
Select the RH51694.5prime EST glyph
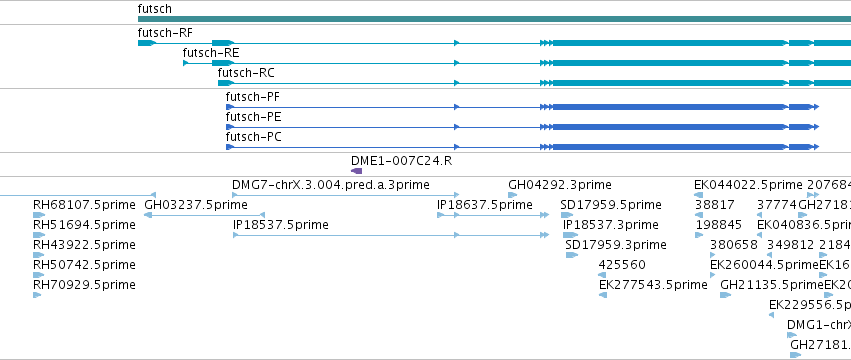[x=38, y=235]
